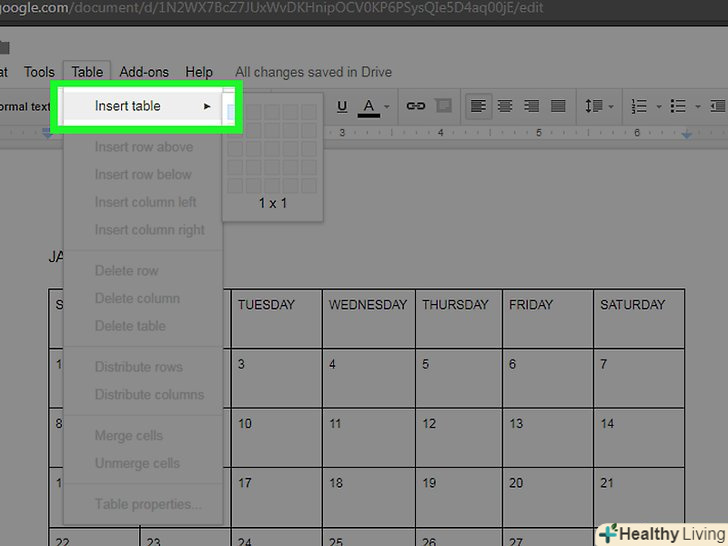This screenshot has width=728, height=546.
Task: Click the Insert link chain icon
Action: [x=416, y=106]
